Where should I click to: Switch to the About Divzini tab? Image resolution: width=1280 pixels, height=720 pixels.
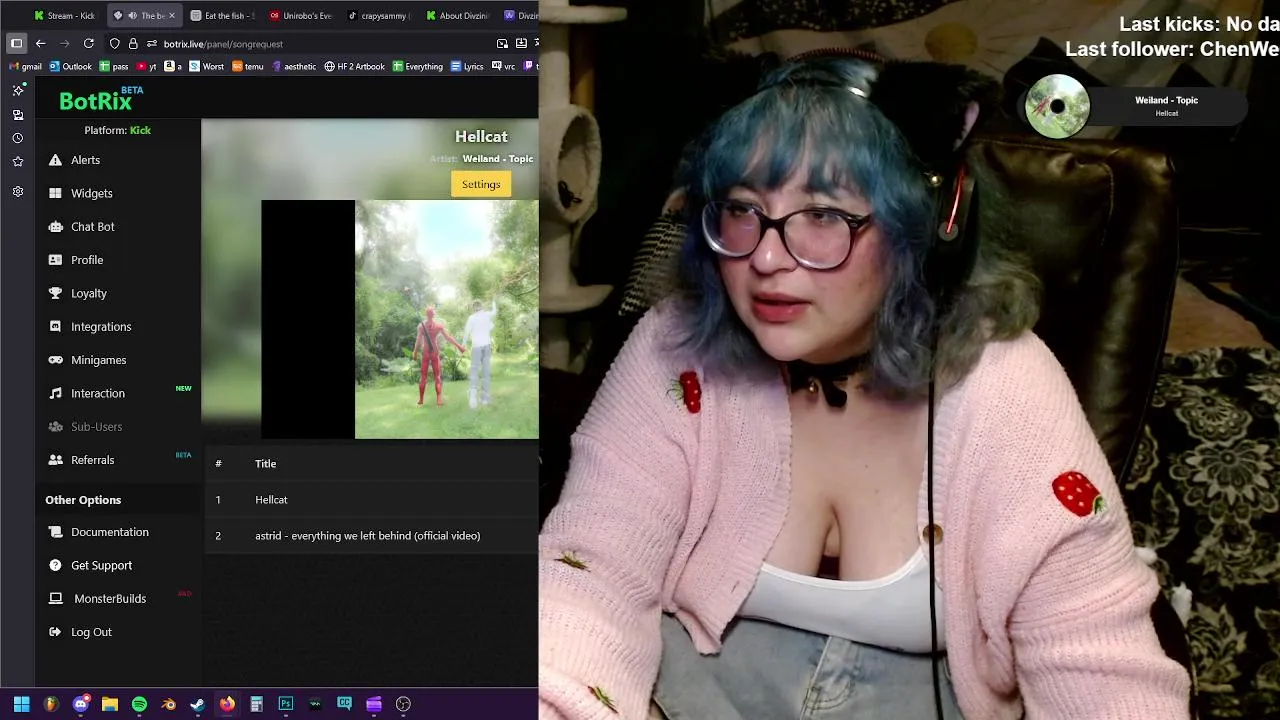458,15
